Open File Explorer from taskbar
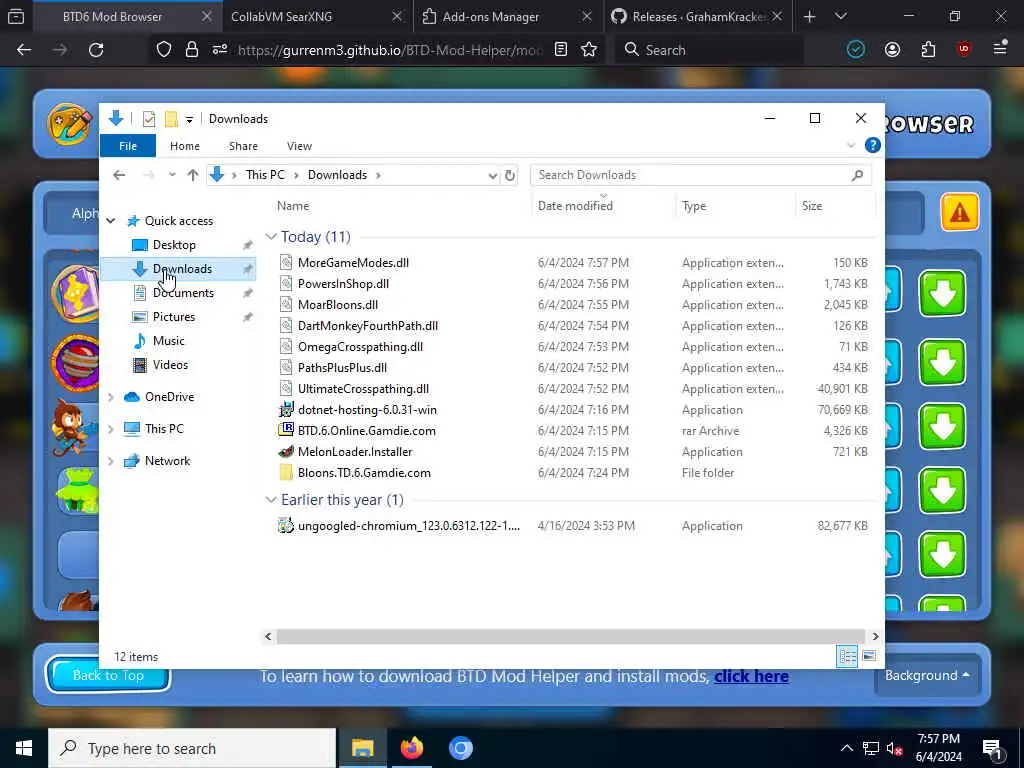 click(362, 748)
